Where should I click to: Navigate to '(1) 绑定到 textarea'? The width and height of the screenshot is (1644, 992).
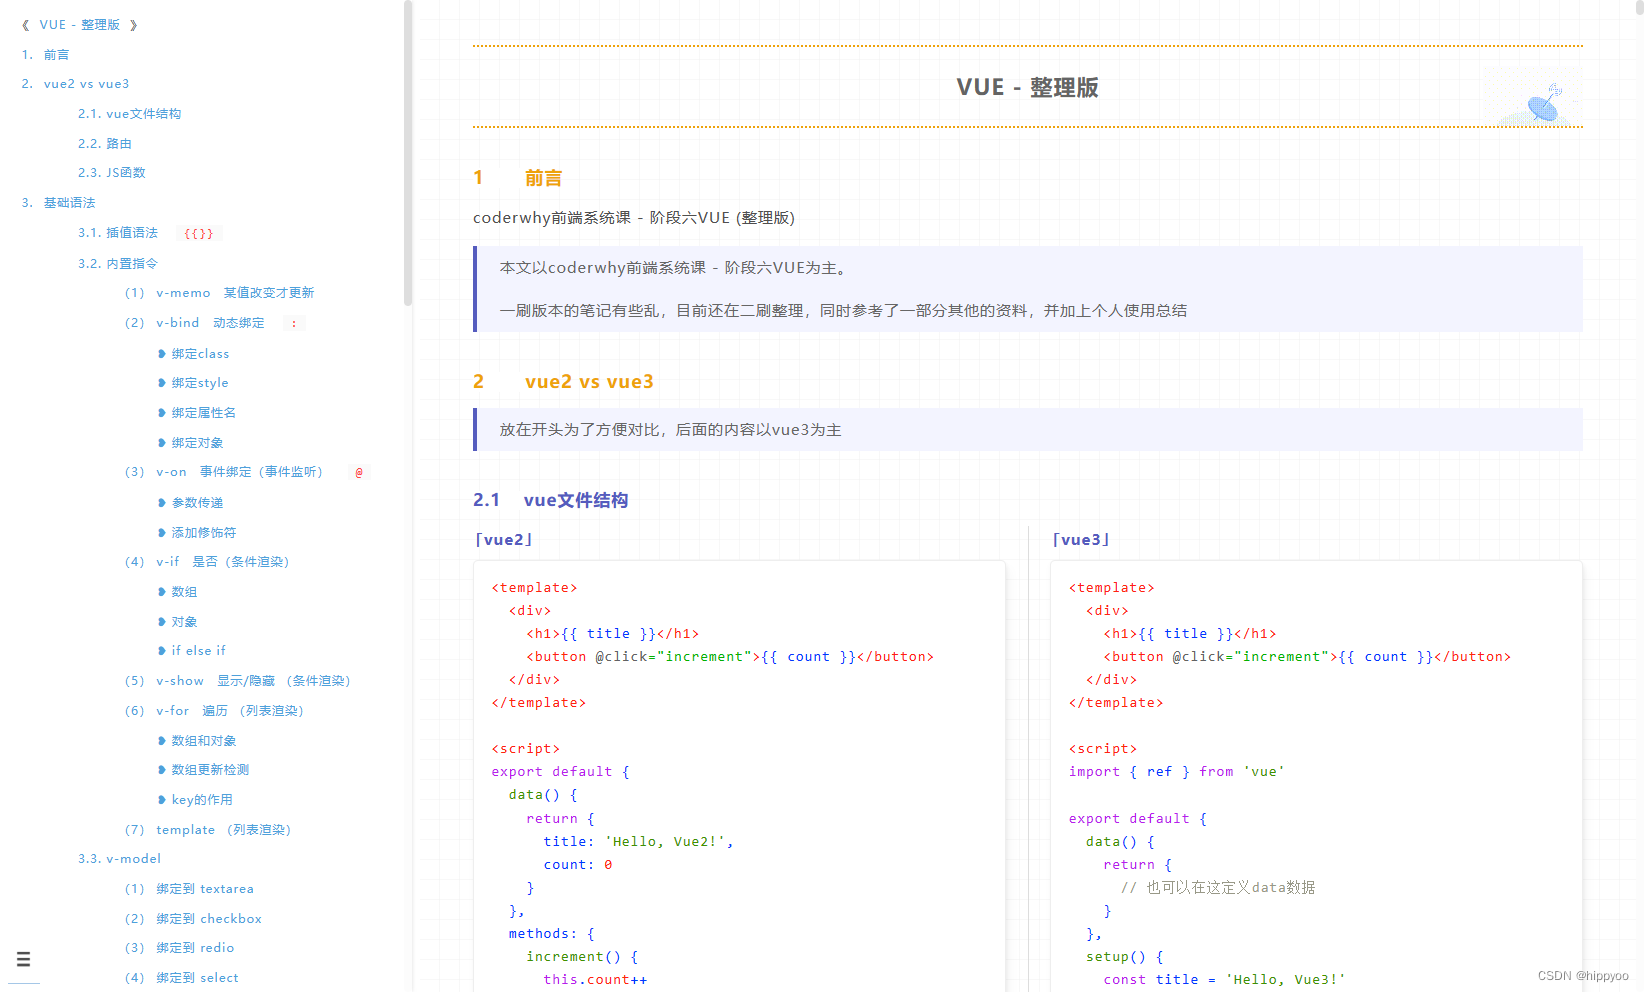point(189,889)
